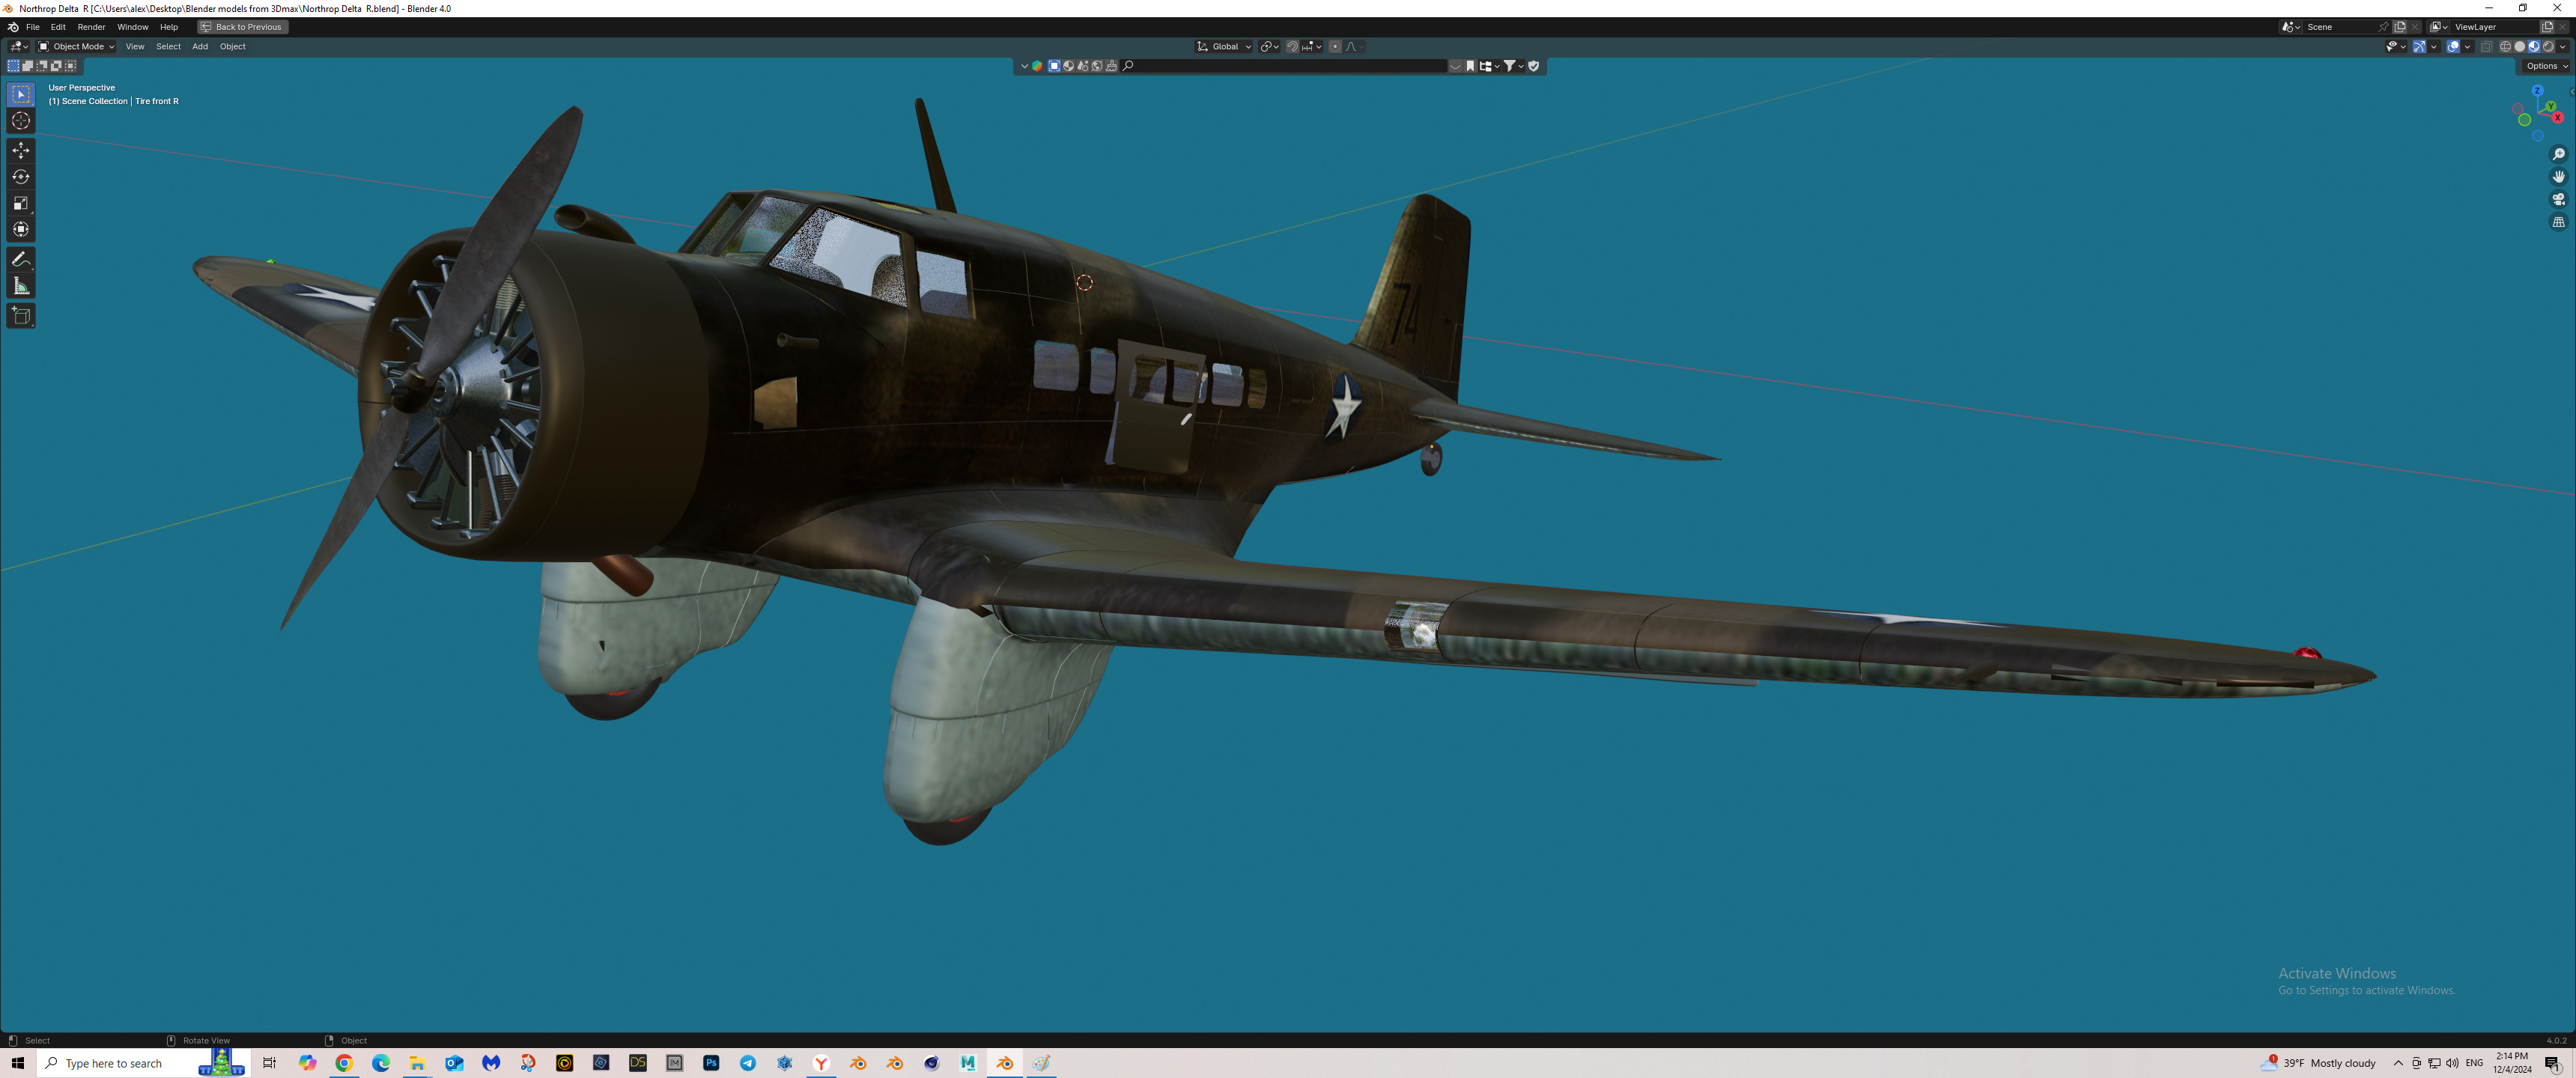Screen dimensions: 2576x1078
Task: Click the shield checkmark icon
Action: point(1533,66)
